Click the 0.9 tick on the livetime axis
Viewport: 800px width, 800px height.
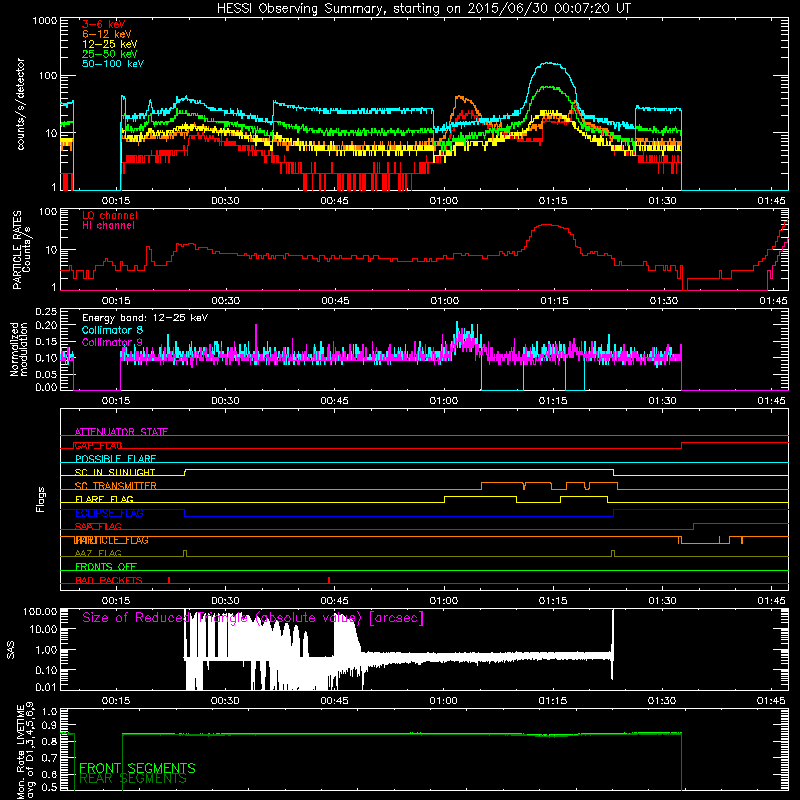49,725
